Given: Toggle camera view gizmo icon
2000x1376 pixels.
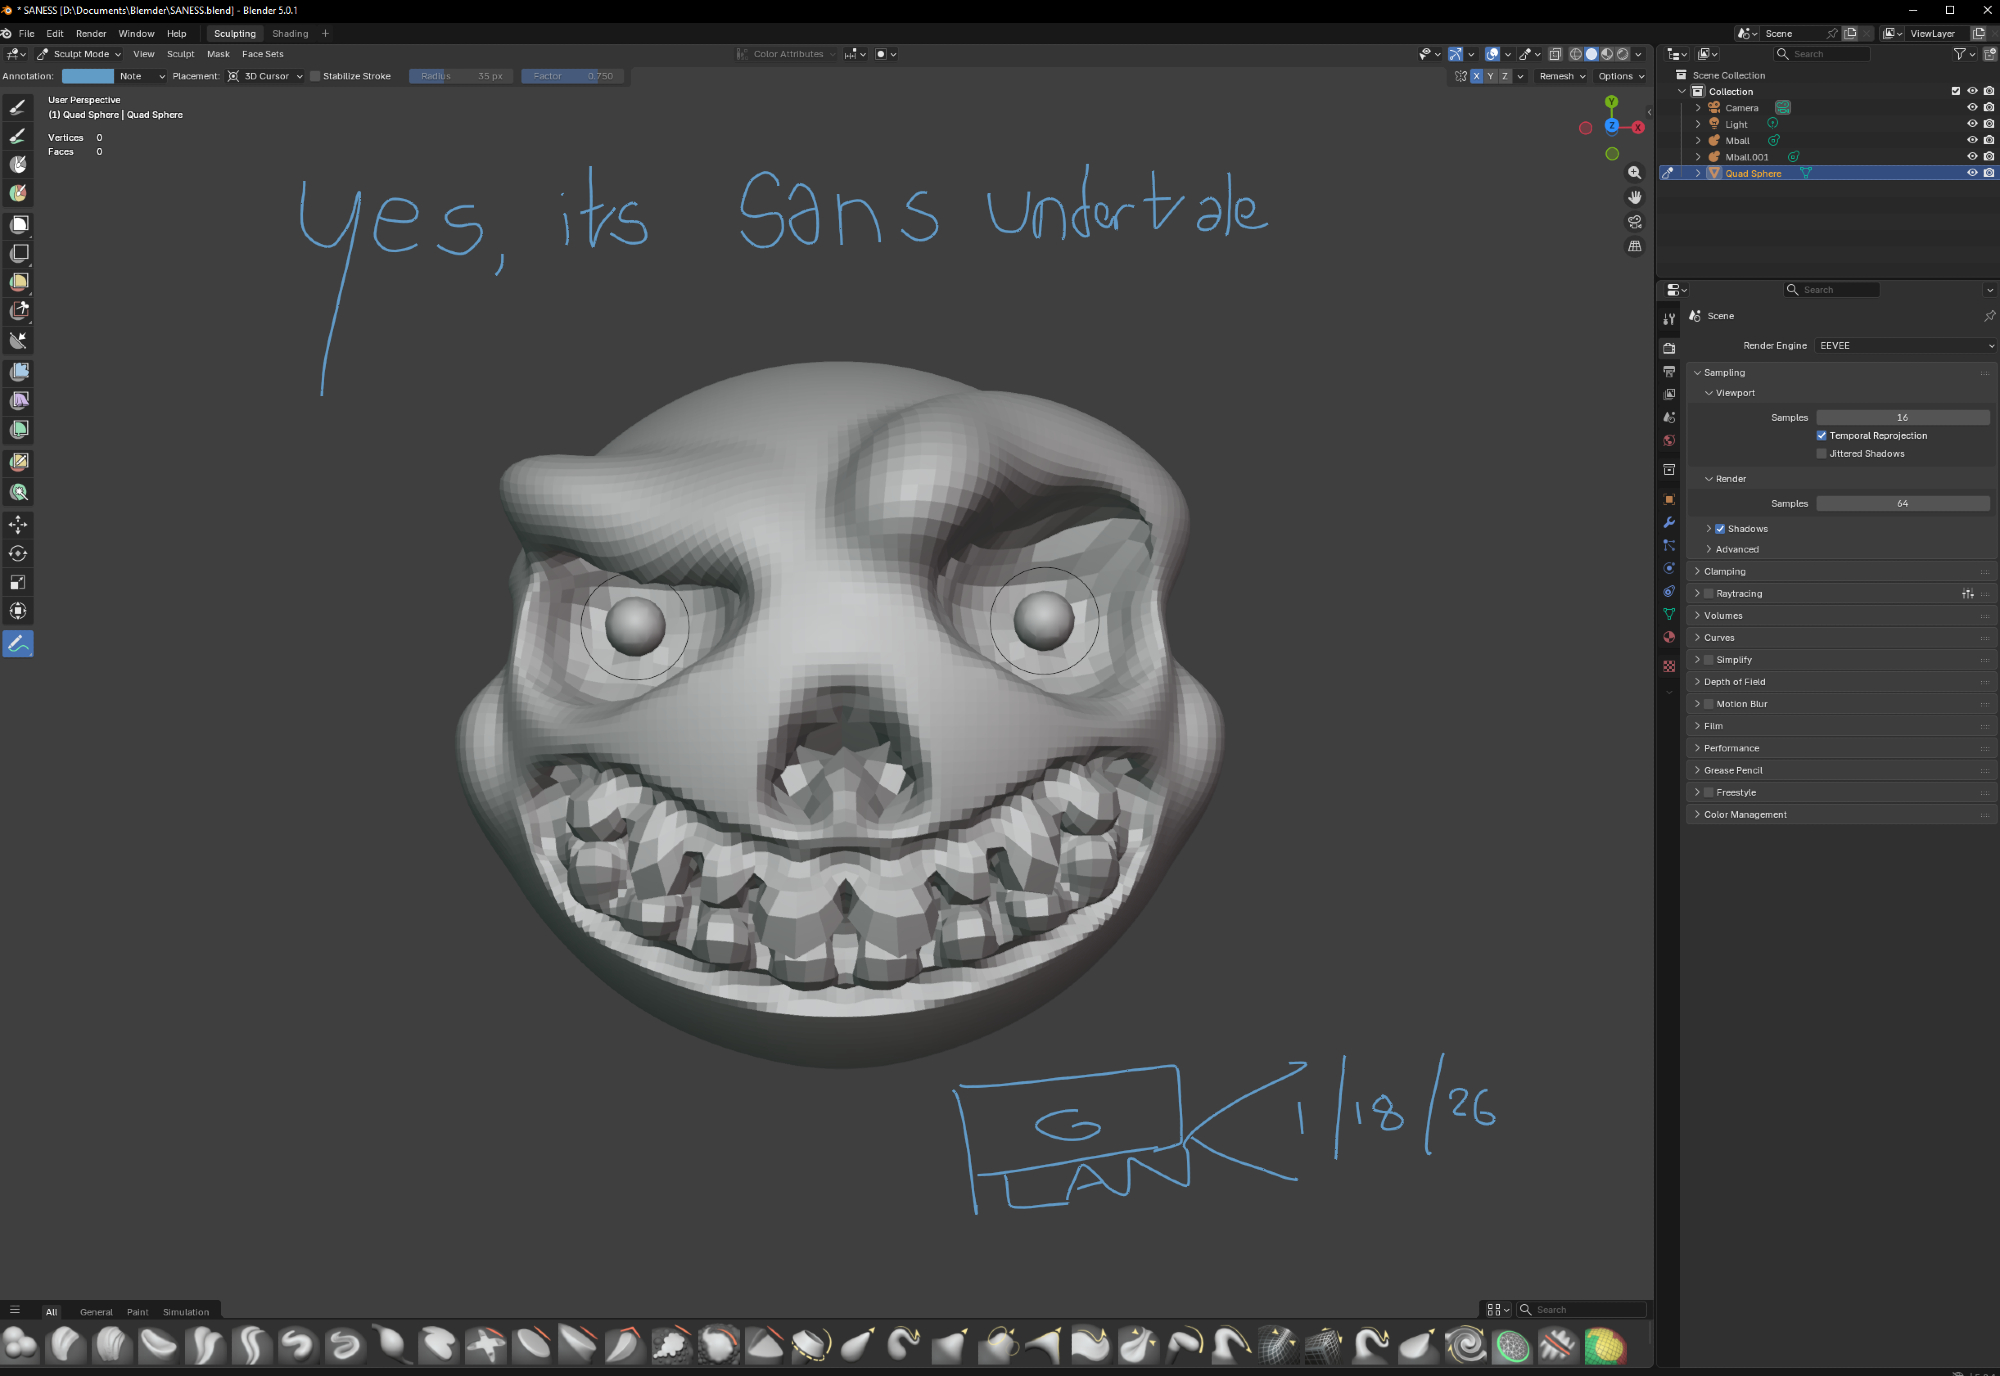Looking at the screenshot, I should (1635, 222).
